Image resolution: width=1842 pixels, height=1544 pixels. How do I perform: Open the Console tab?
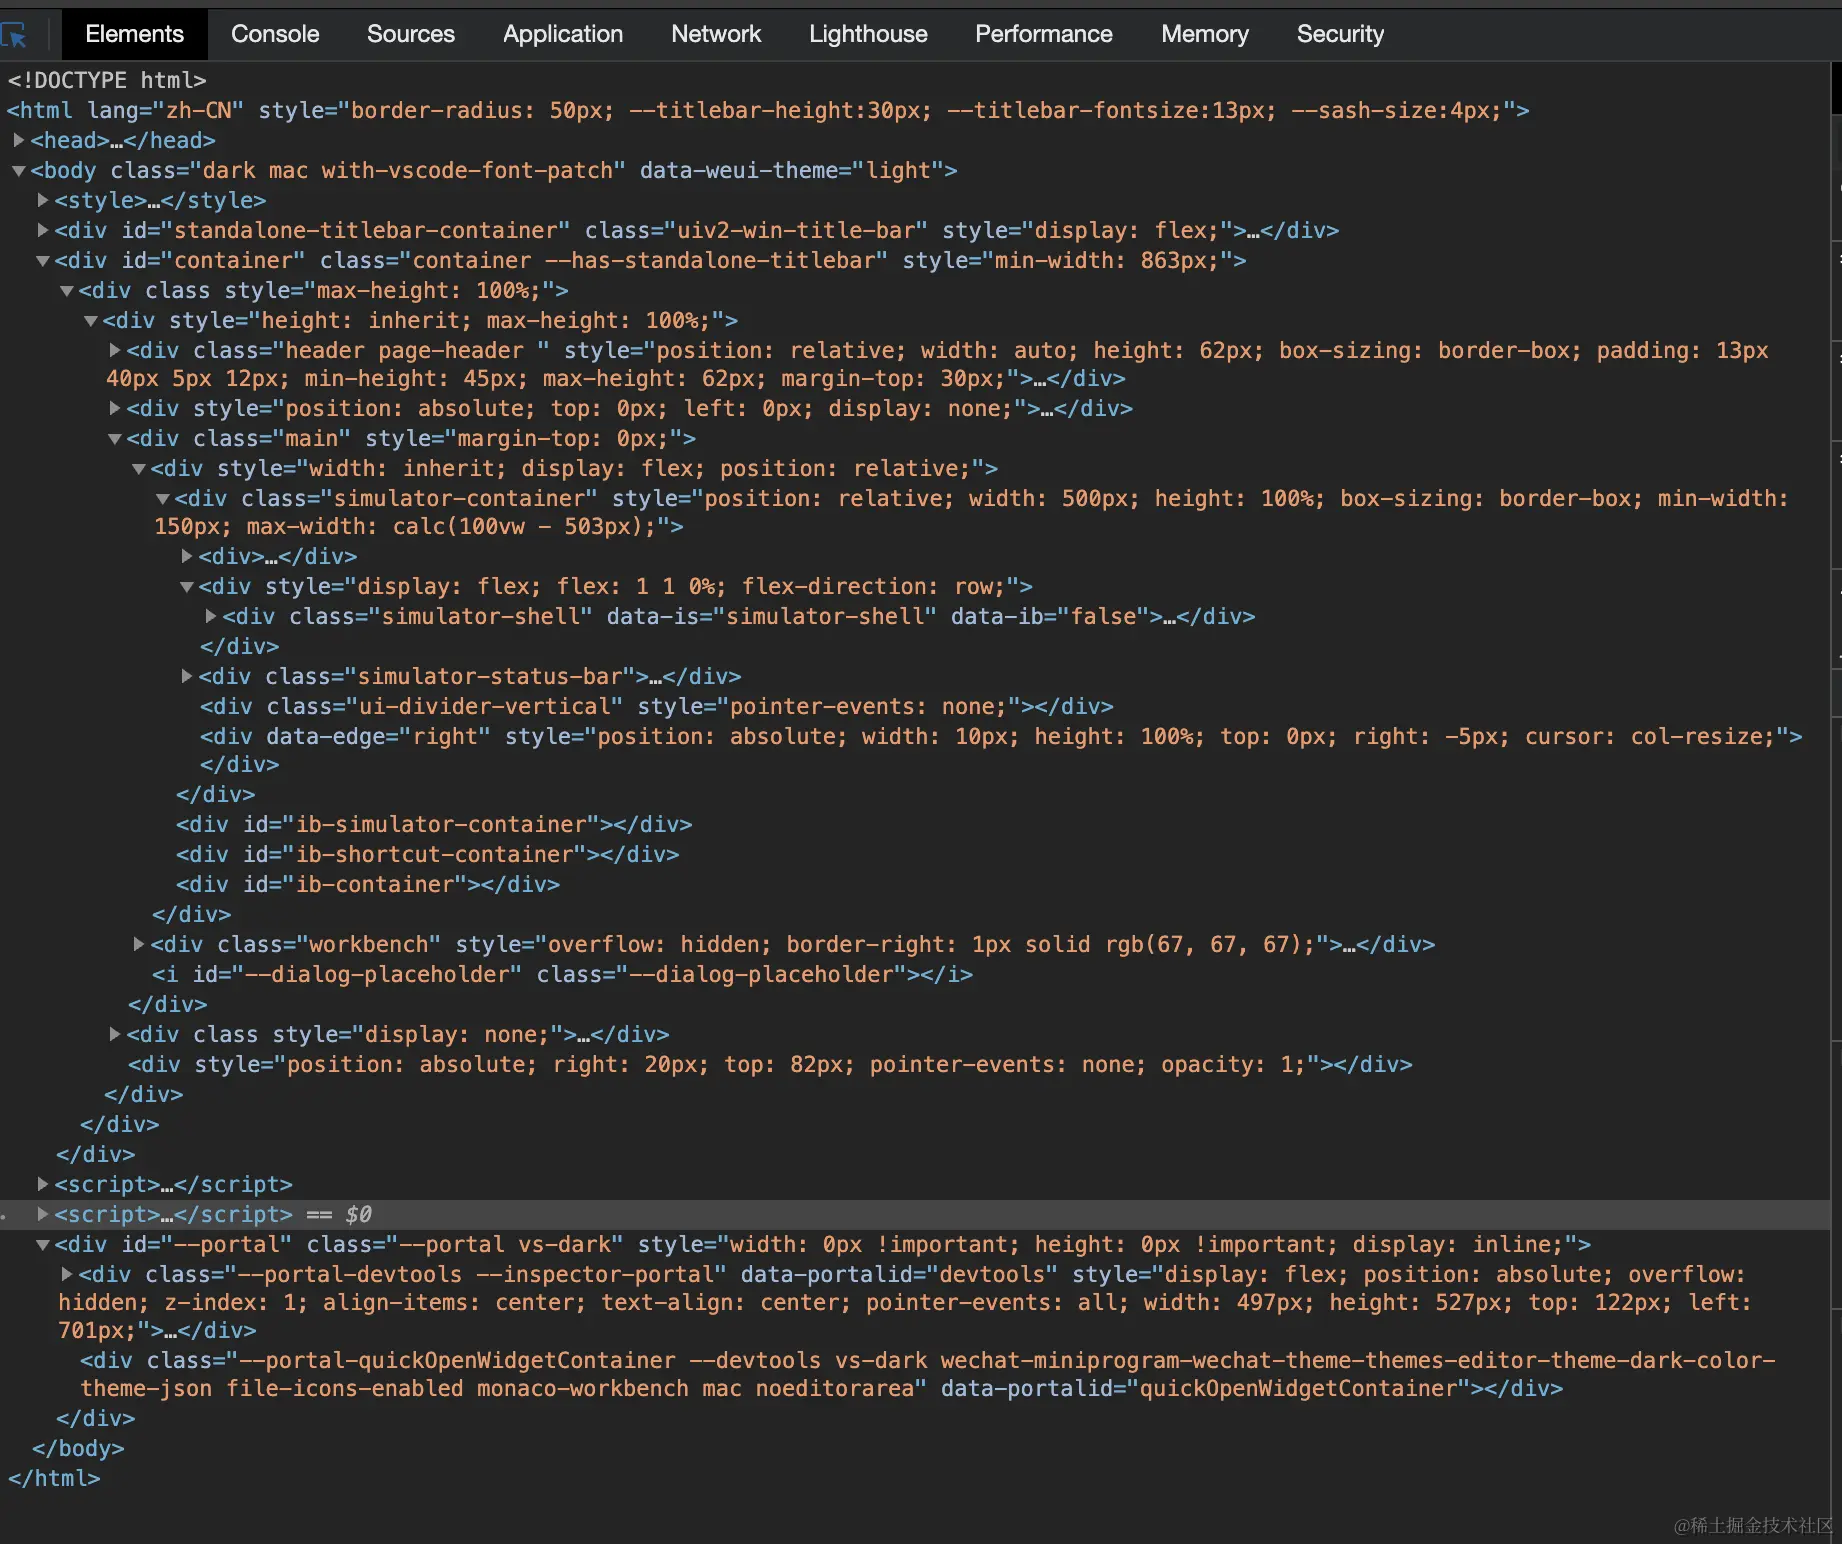click(x=275, y=34)
